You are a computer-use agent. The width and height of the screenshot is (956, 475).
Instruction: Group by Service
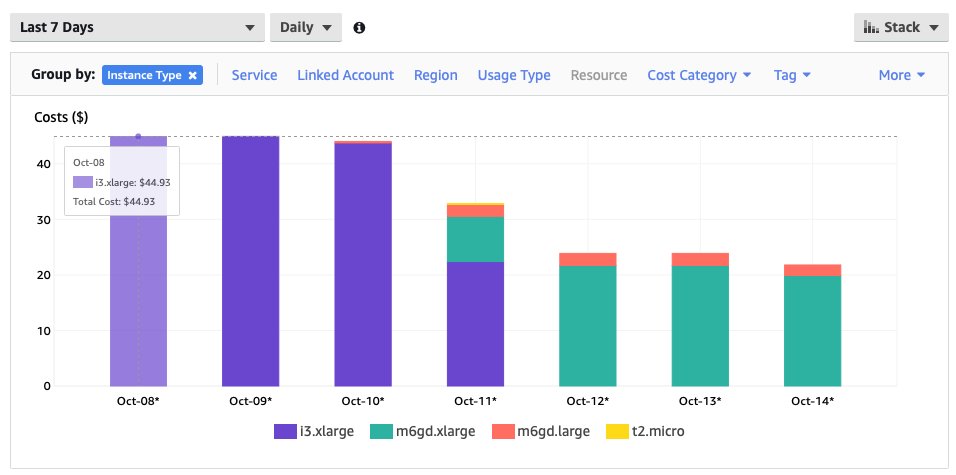(254, 75)
